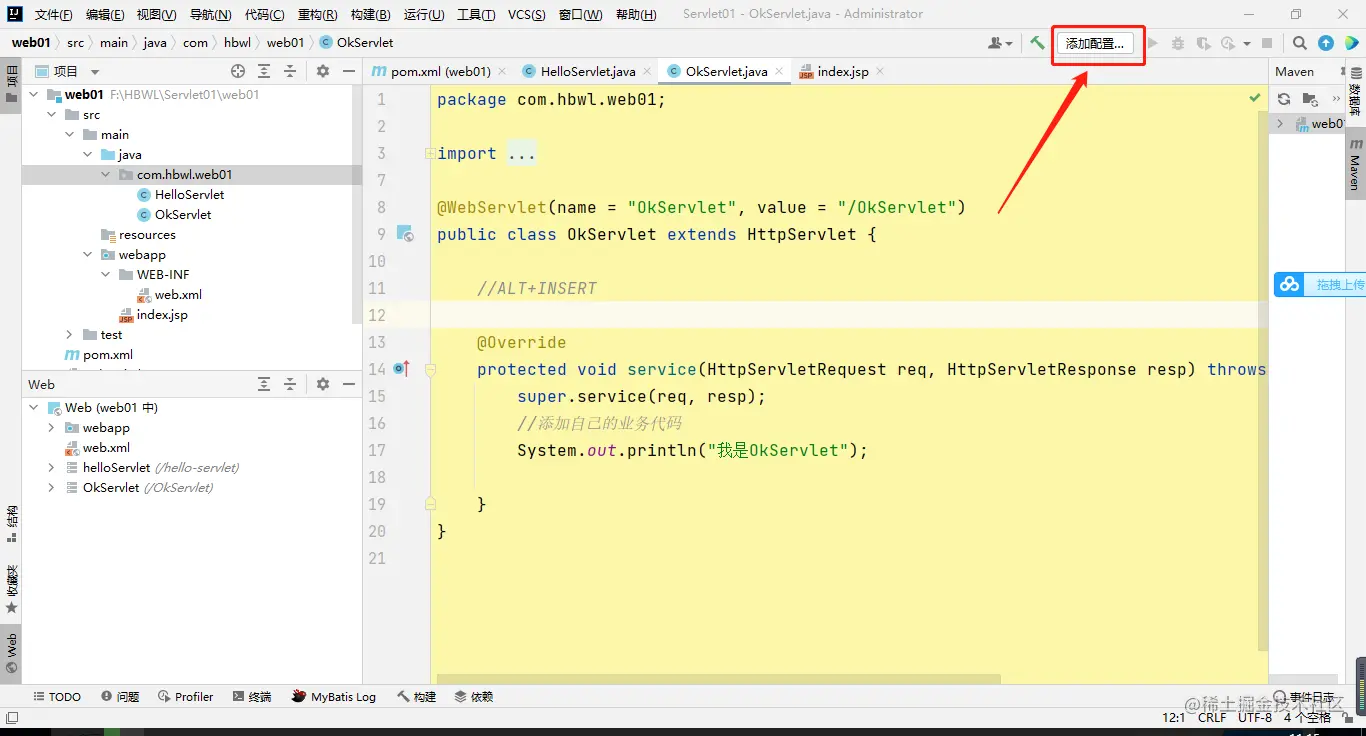This screenshot has width=1366, height=736.
Task: Open the user account icon in toolbar
Action: (x=999, y=43)
